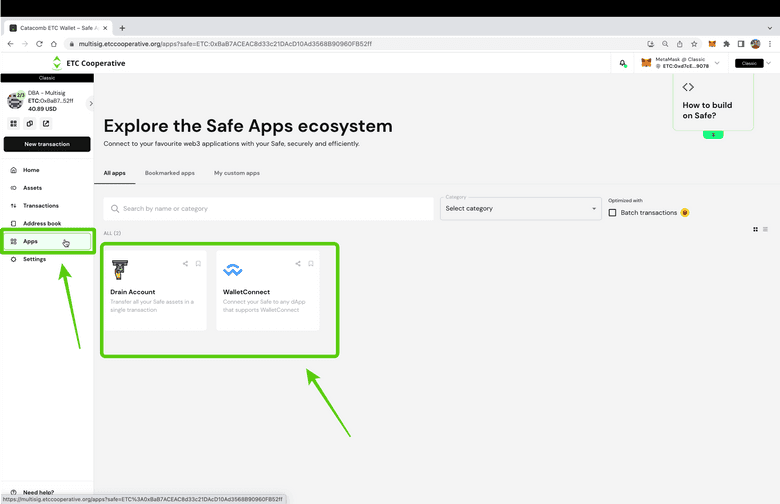This screenshot has width=780, height=504.
Task: Copy the Safe address
Action: point(30,124)
